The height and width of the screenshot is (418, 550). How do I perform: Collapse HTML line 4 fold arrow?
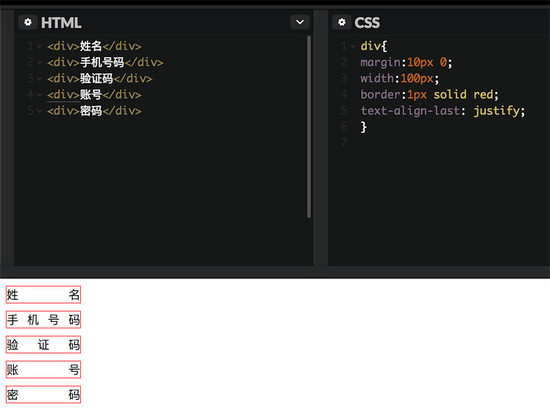point(40,95)
